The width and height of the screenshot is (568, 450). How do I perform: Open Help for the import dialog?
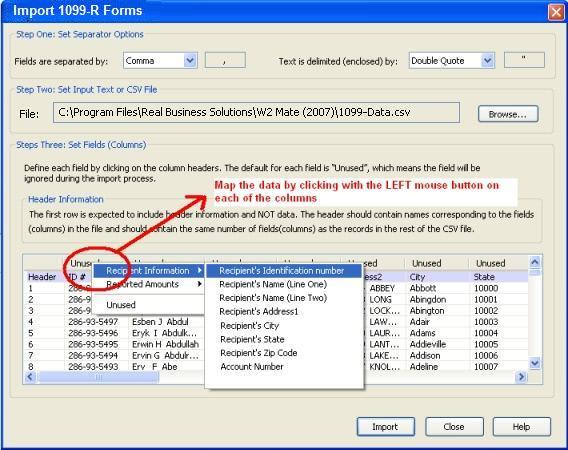tap(521, 427)
